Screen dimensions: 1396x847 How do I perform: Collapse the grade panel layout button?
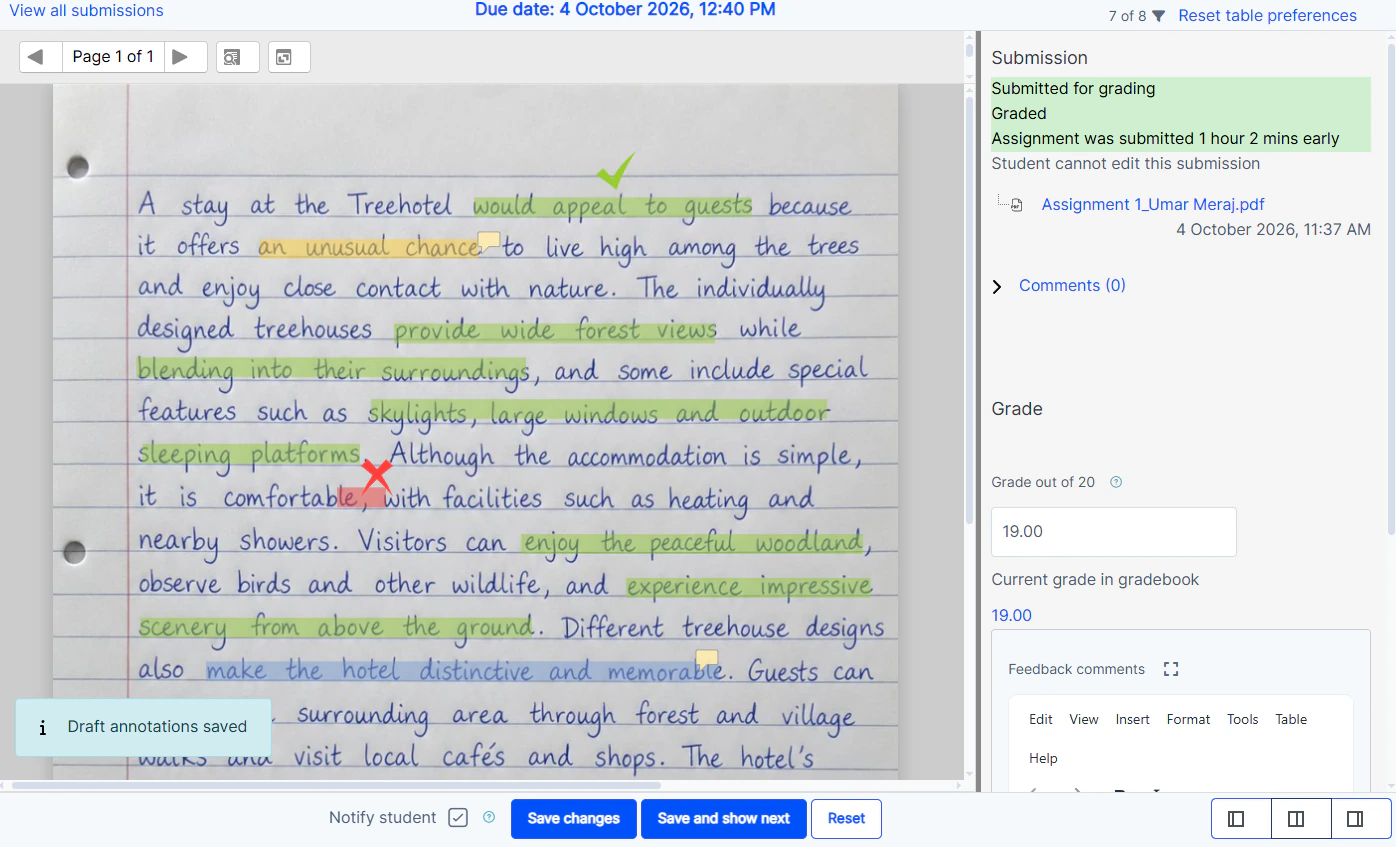pyautogui.click(x=1356, y=819)
